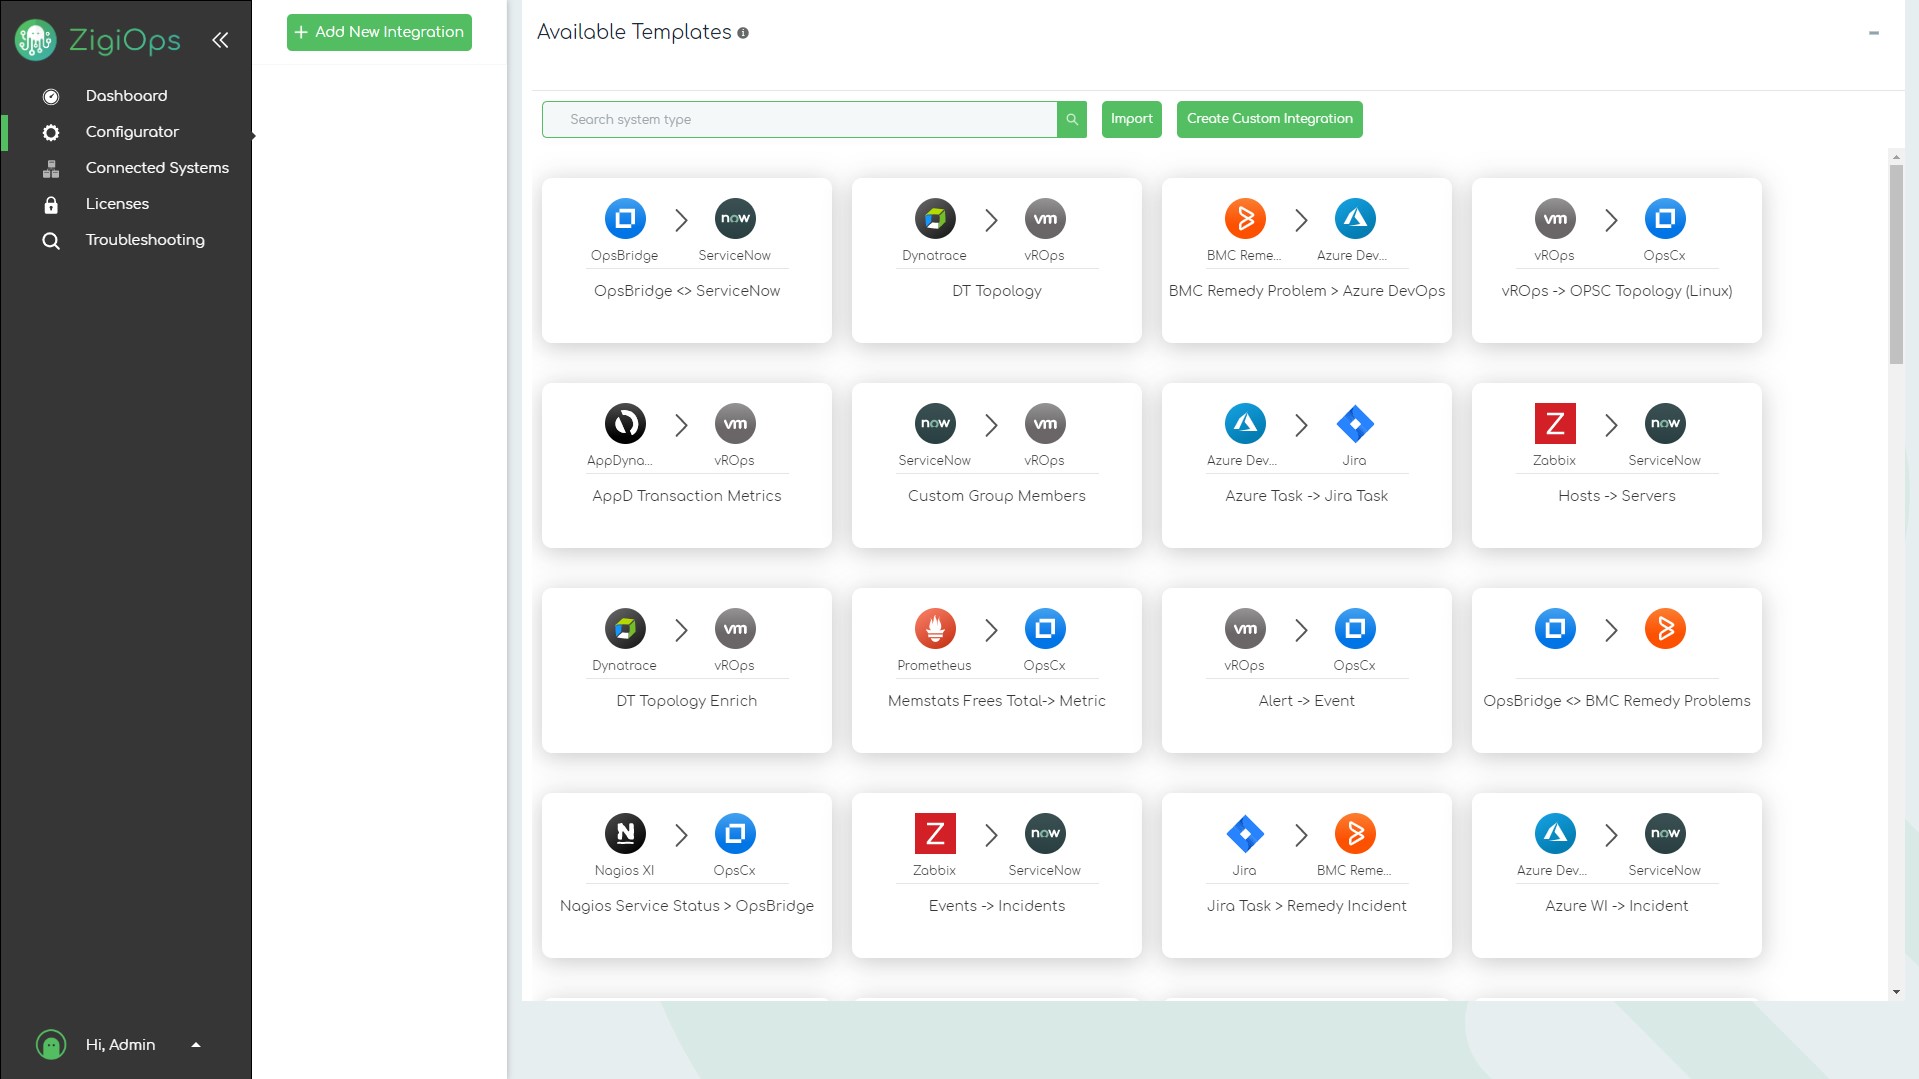Focus the Search system type field
Image resolution: width=1919 pixels, height=1079 pixels.
pos(800,119)
